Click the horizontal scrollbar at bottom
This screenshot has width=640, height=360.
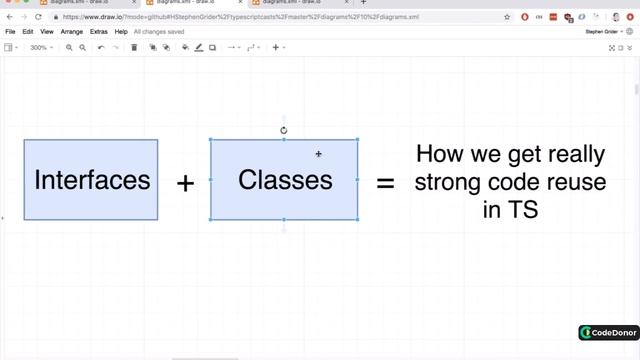205,359
